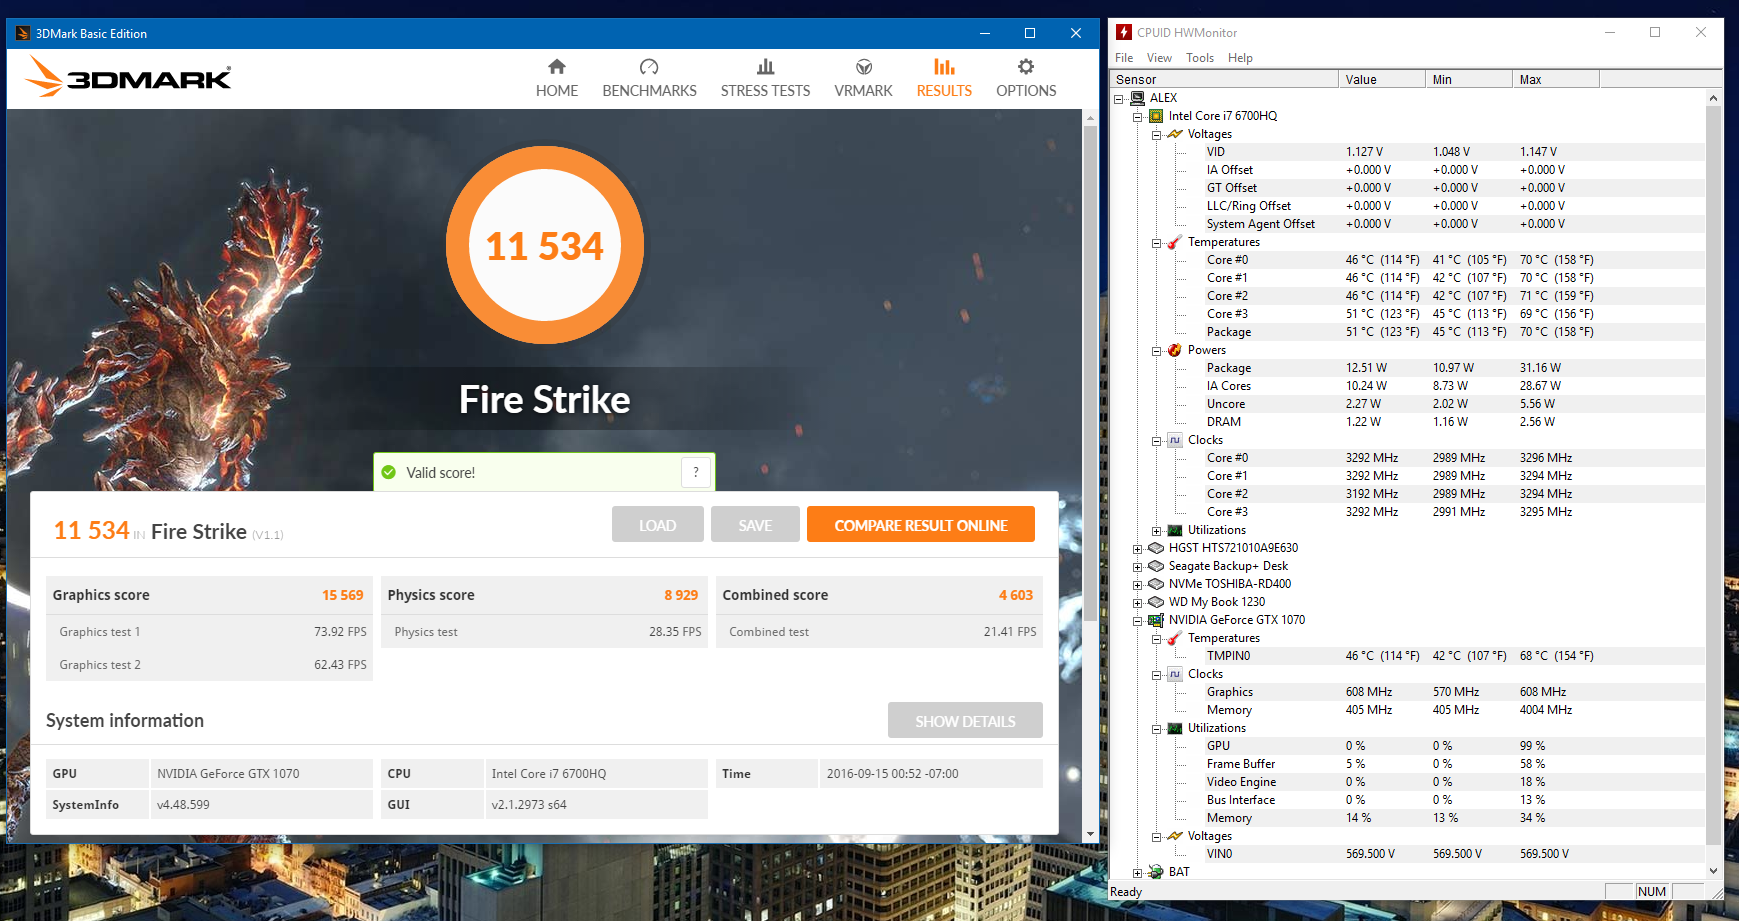The height and width of the screenshot is (921, 1739).
Task: Click the valid score question mark icon
Action: pyautogui.click(x=696, y=472)
